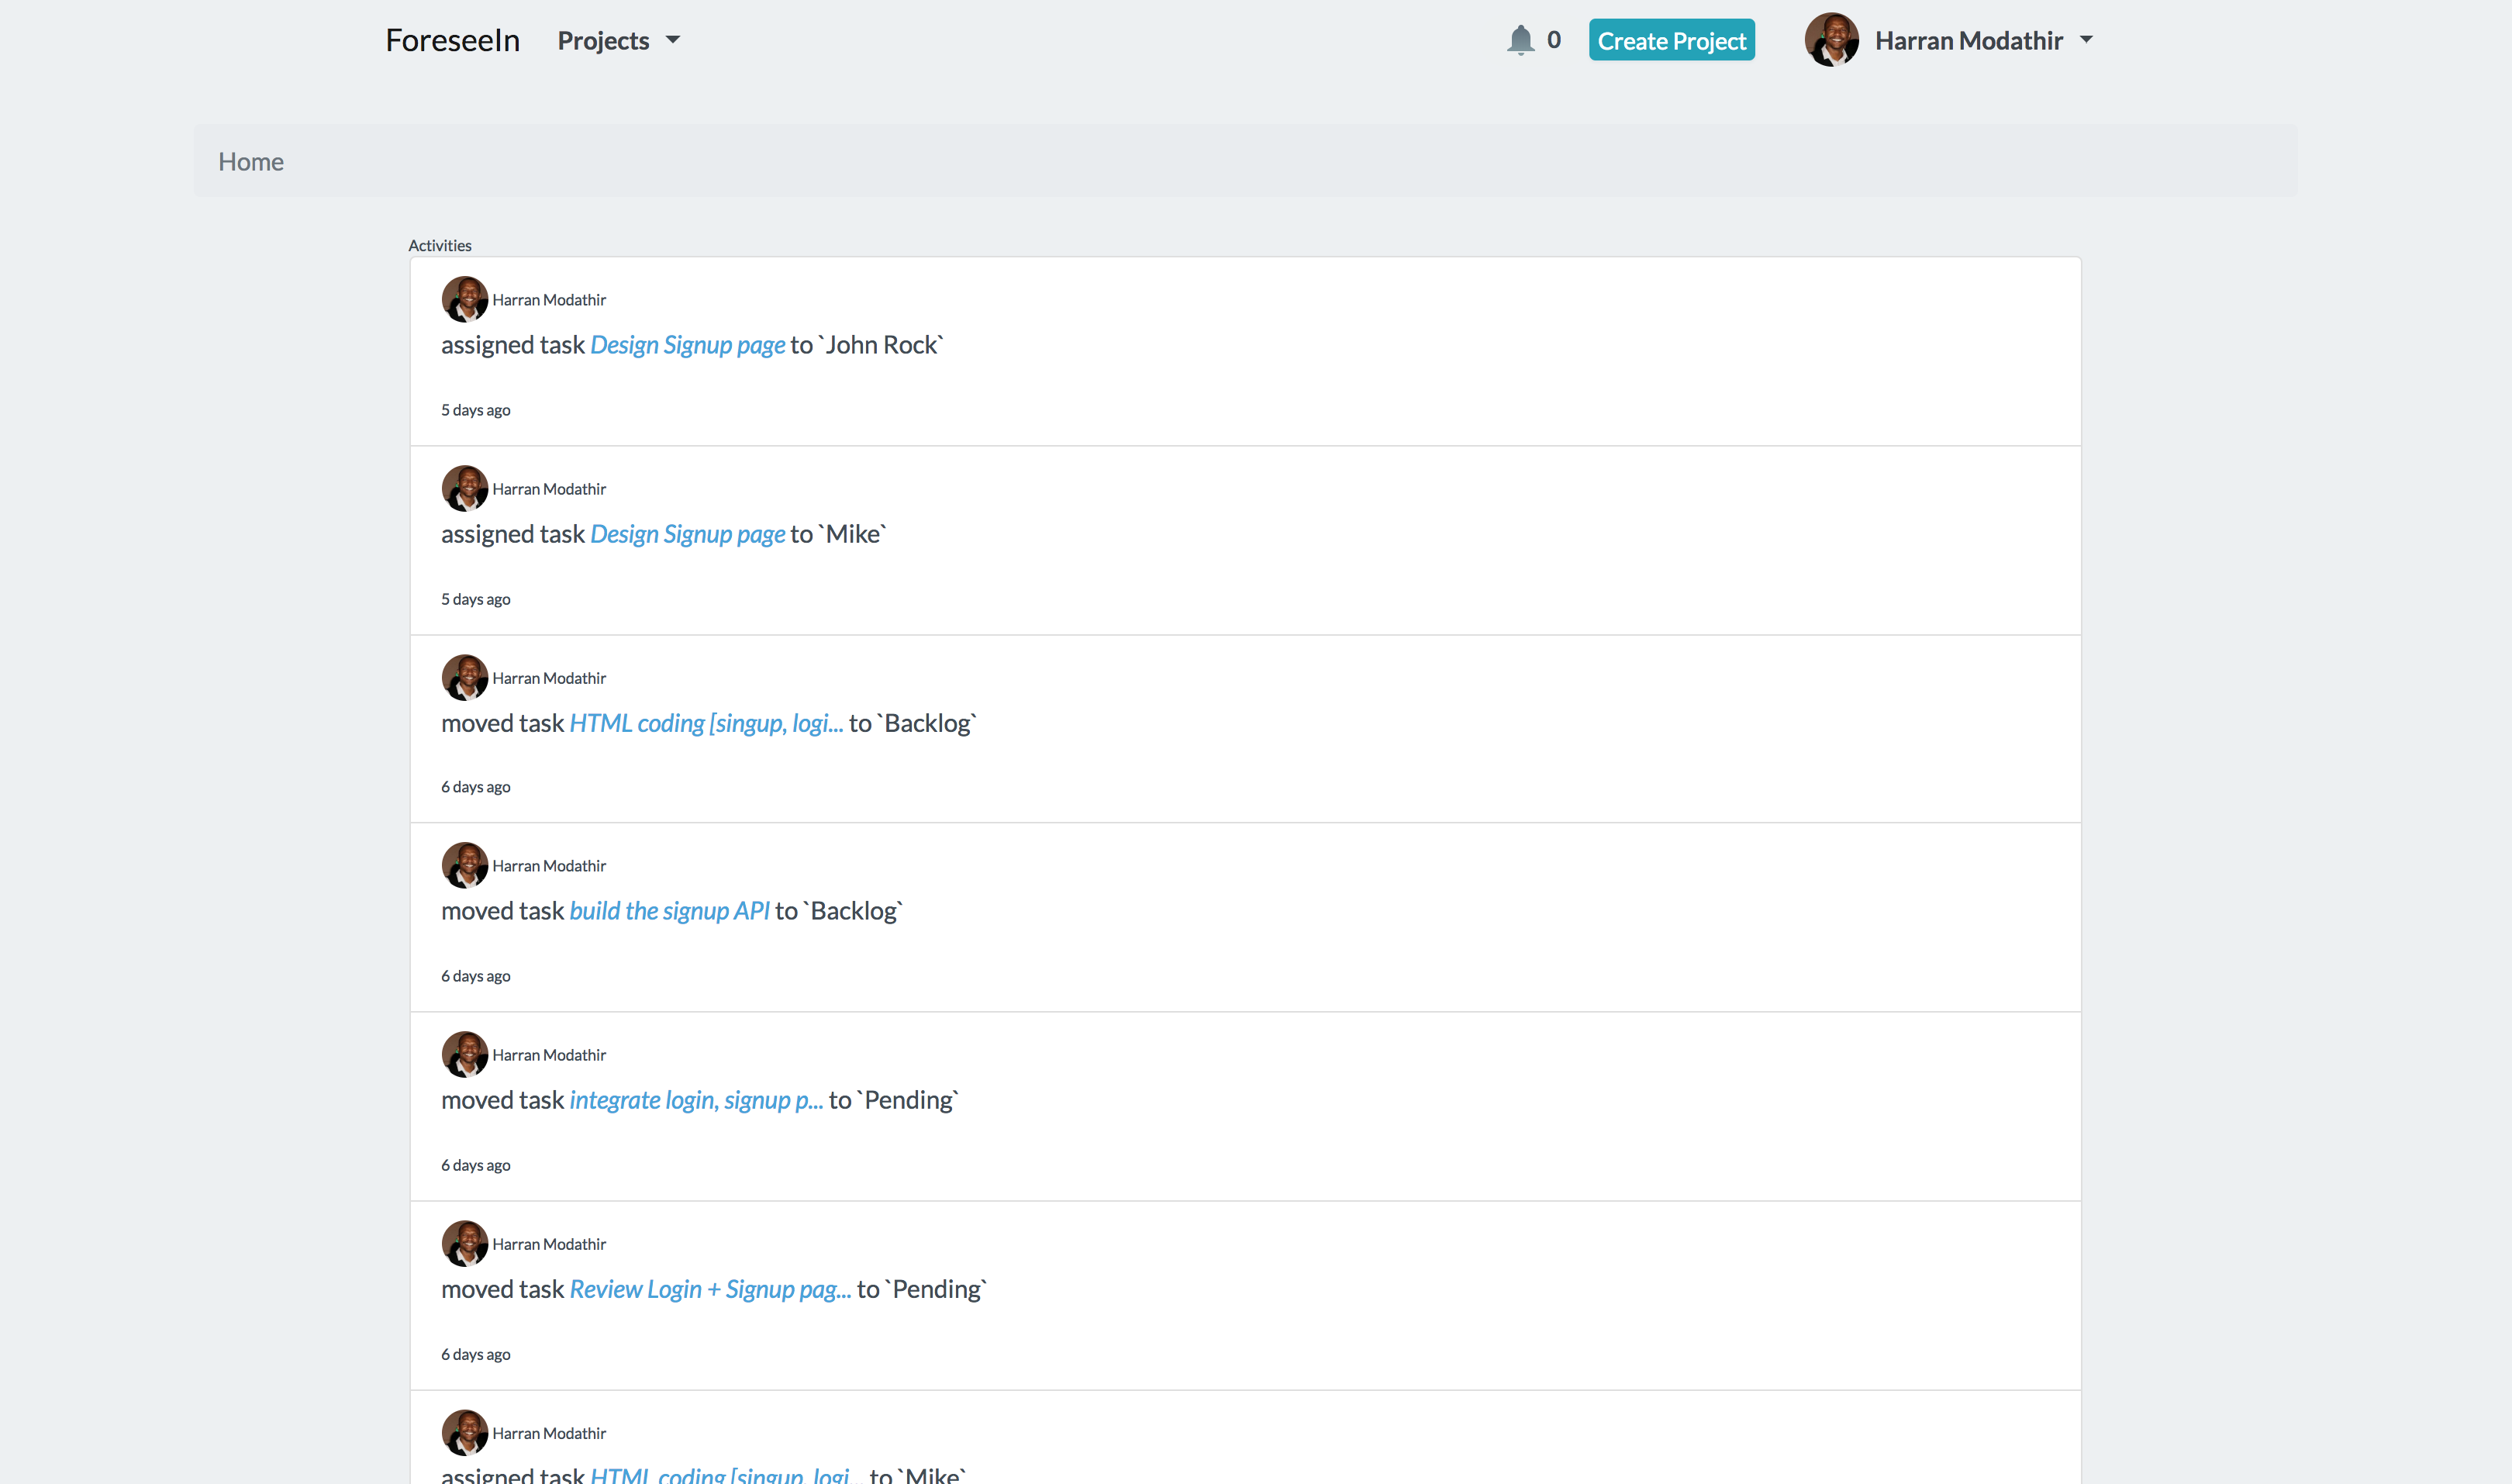Click avatar on HTML coding Backlog activity
2512x1484 pixels.
[465, 677]
